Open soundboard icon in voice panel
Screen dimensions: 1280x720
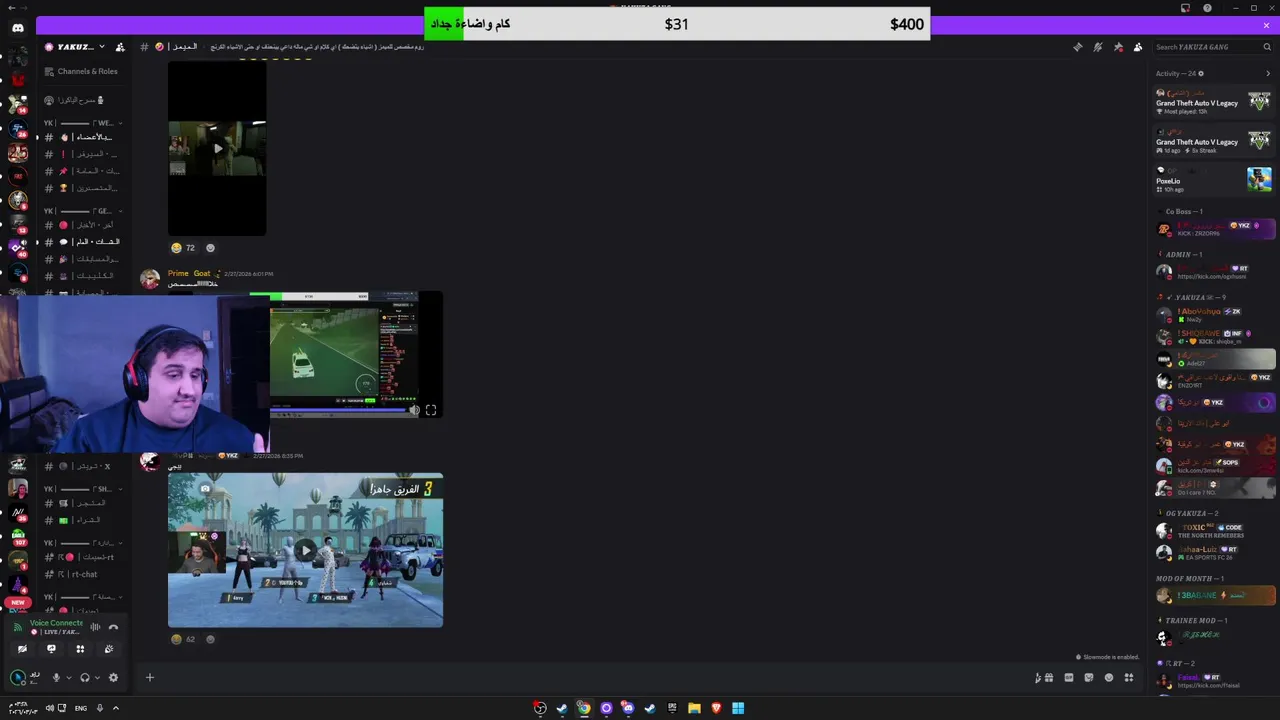click(109, 649)
